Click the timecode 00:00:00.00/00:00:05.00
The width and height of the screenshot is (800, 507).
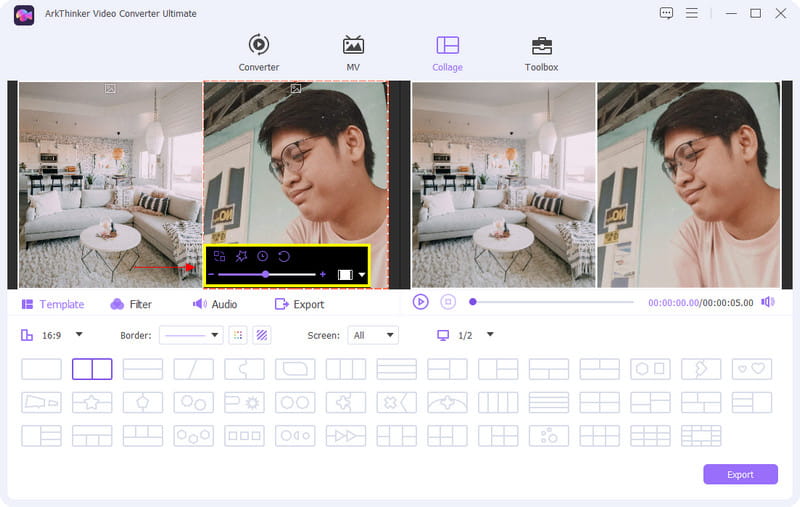(701, 302)
